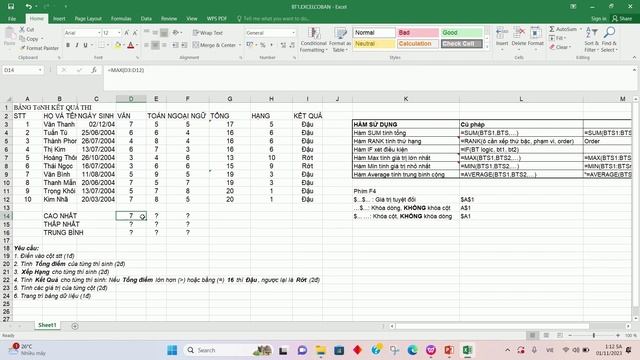Click the AutoSum sigma icon
Viewport: 640px width, 360px height.
(x=552, y=29)
